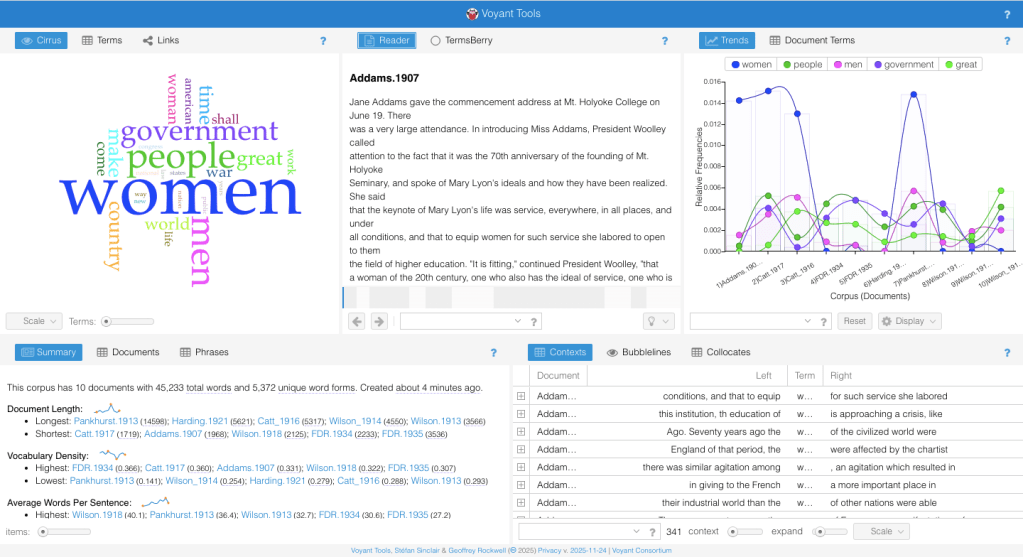Open the Scale dropdown under the word cloud
The height and width of the screenshot is (557, 1023).
pyautogui.click(x=34, y=321)
